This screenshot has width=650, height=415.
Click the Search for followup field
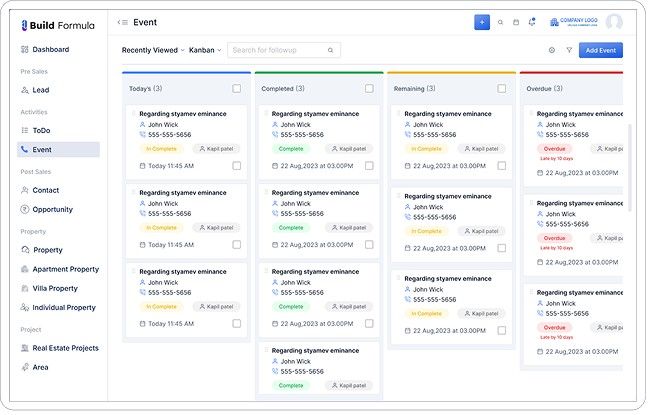[x=278, y=50]
